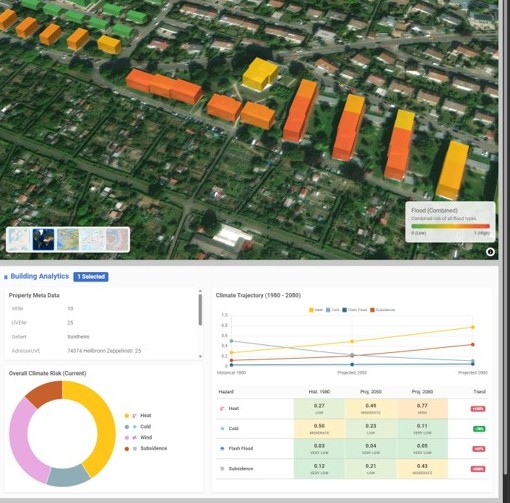
Task: Click the Subsidence icon in hazard table
Action: [222, 468]
